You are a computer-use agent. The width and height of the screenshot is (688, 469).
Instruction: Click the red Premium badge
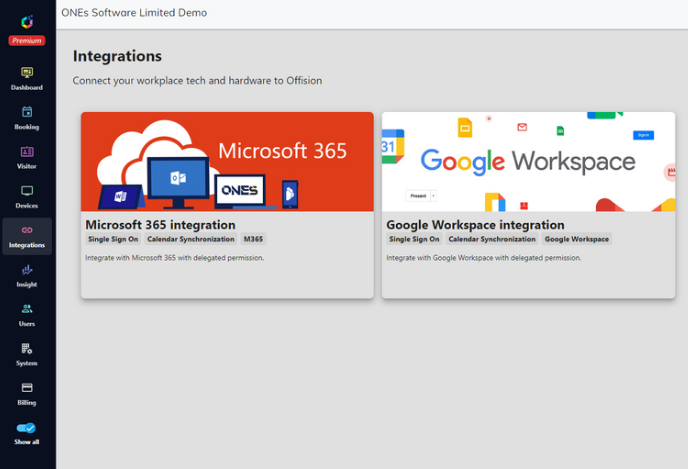[x=27, y=40]
